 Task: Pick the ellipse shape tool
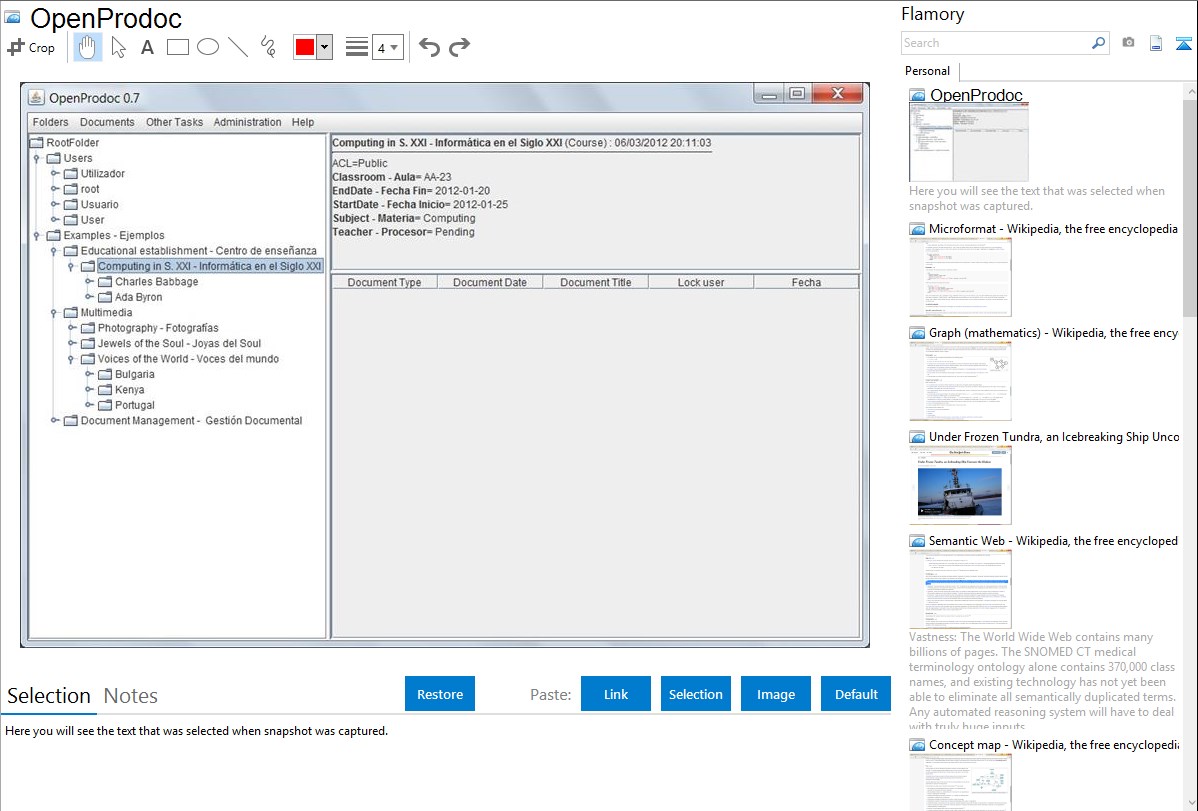(208, 47)
